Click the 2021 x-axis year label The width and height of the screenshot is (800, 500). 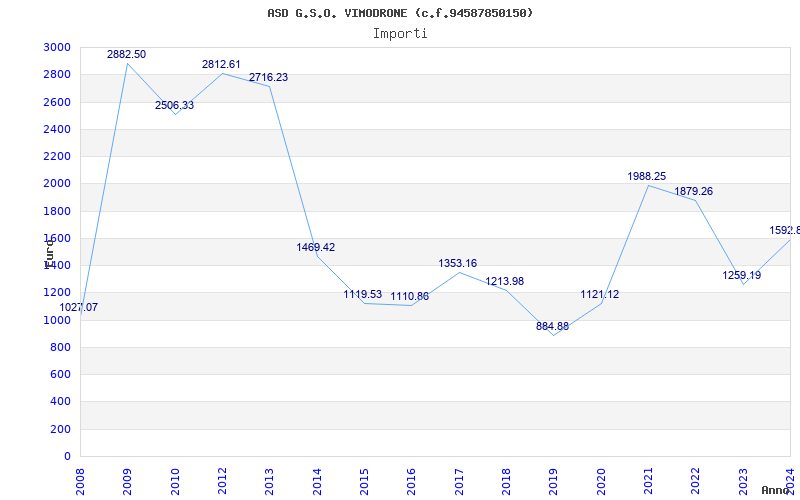coord(648,482)
